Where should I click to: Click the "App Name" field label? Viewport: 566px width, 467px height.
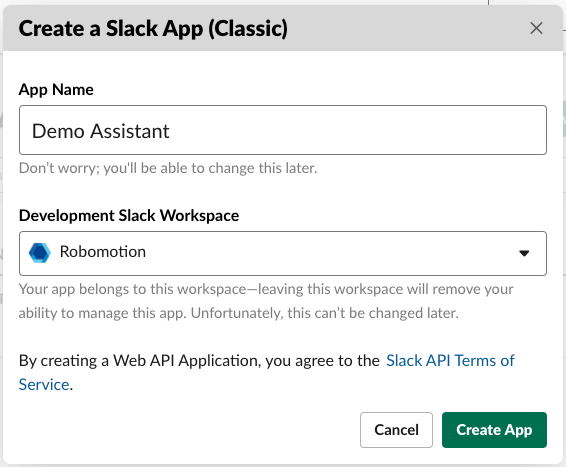[56, 90]
